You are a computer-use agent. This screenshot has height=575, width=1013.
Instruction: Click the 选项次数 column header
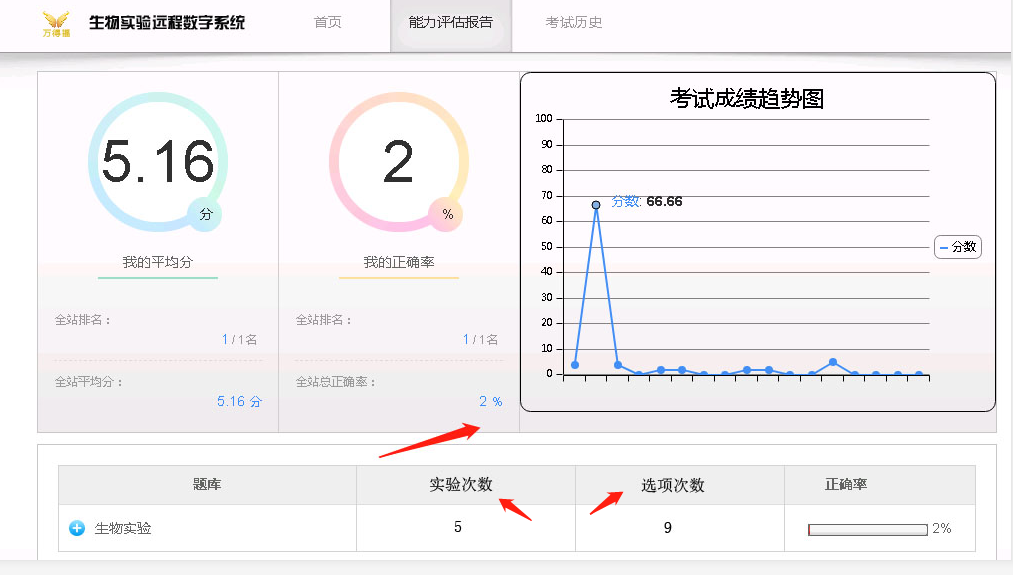tap(673, 485)
